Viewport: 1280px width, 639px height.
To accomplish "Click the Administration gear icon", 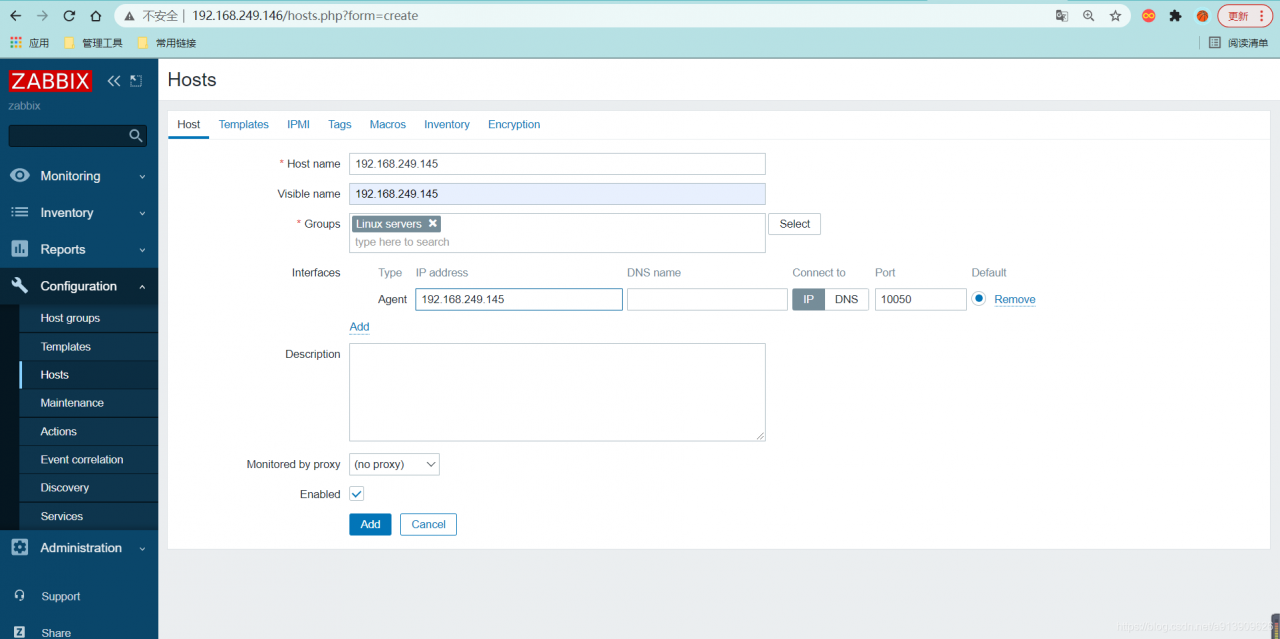I will [x=19, y=548].
